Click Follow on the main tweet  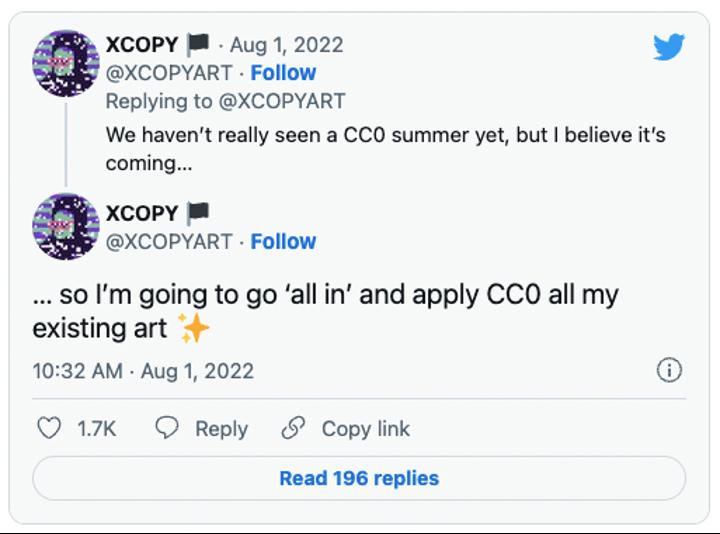click(x=283, y=241)
